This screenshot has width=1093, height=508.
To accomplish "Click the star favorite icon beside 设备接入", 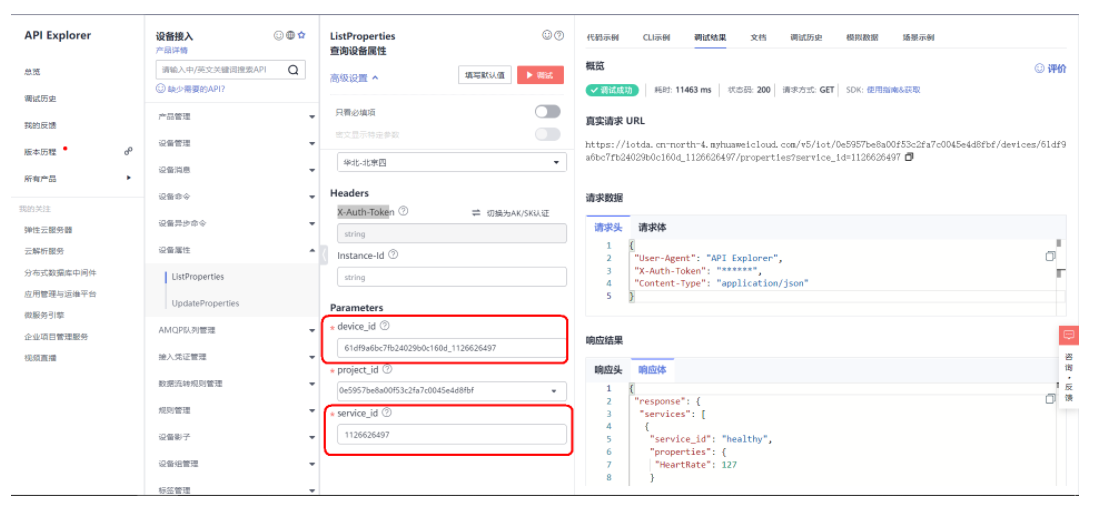I will tap(302, 36).
